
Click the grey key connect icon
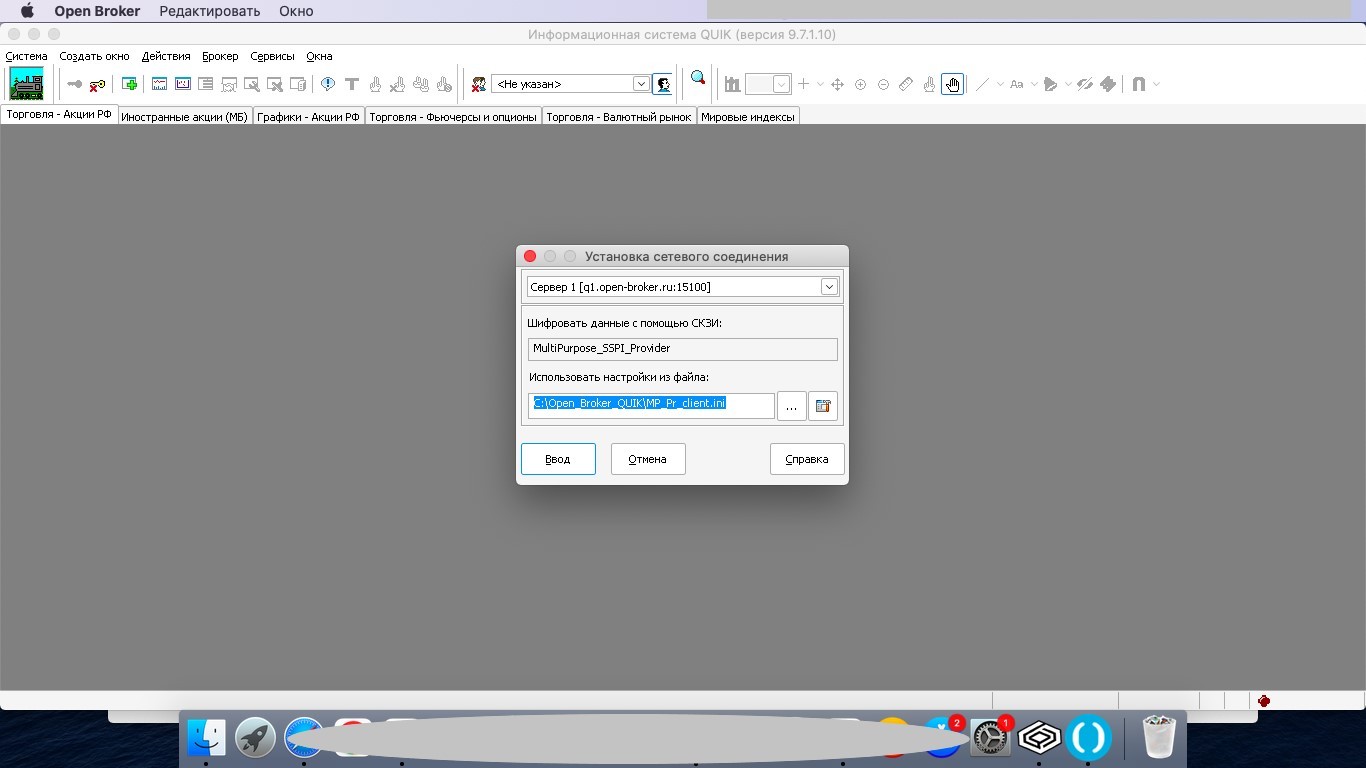tap(74, 84)
